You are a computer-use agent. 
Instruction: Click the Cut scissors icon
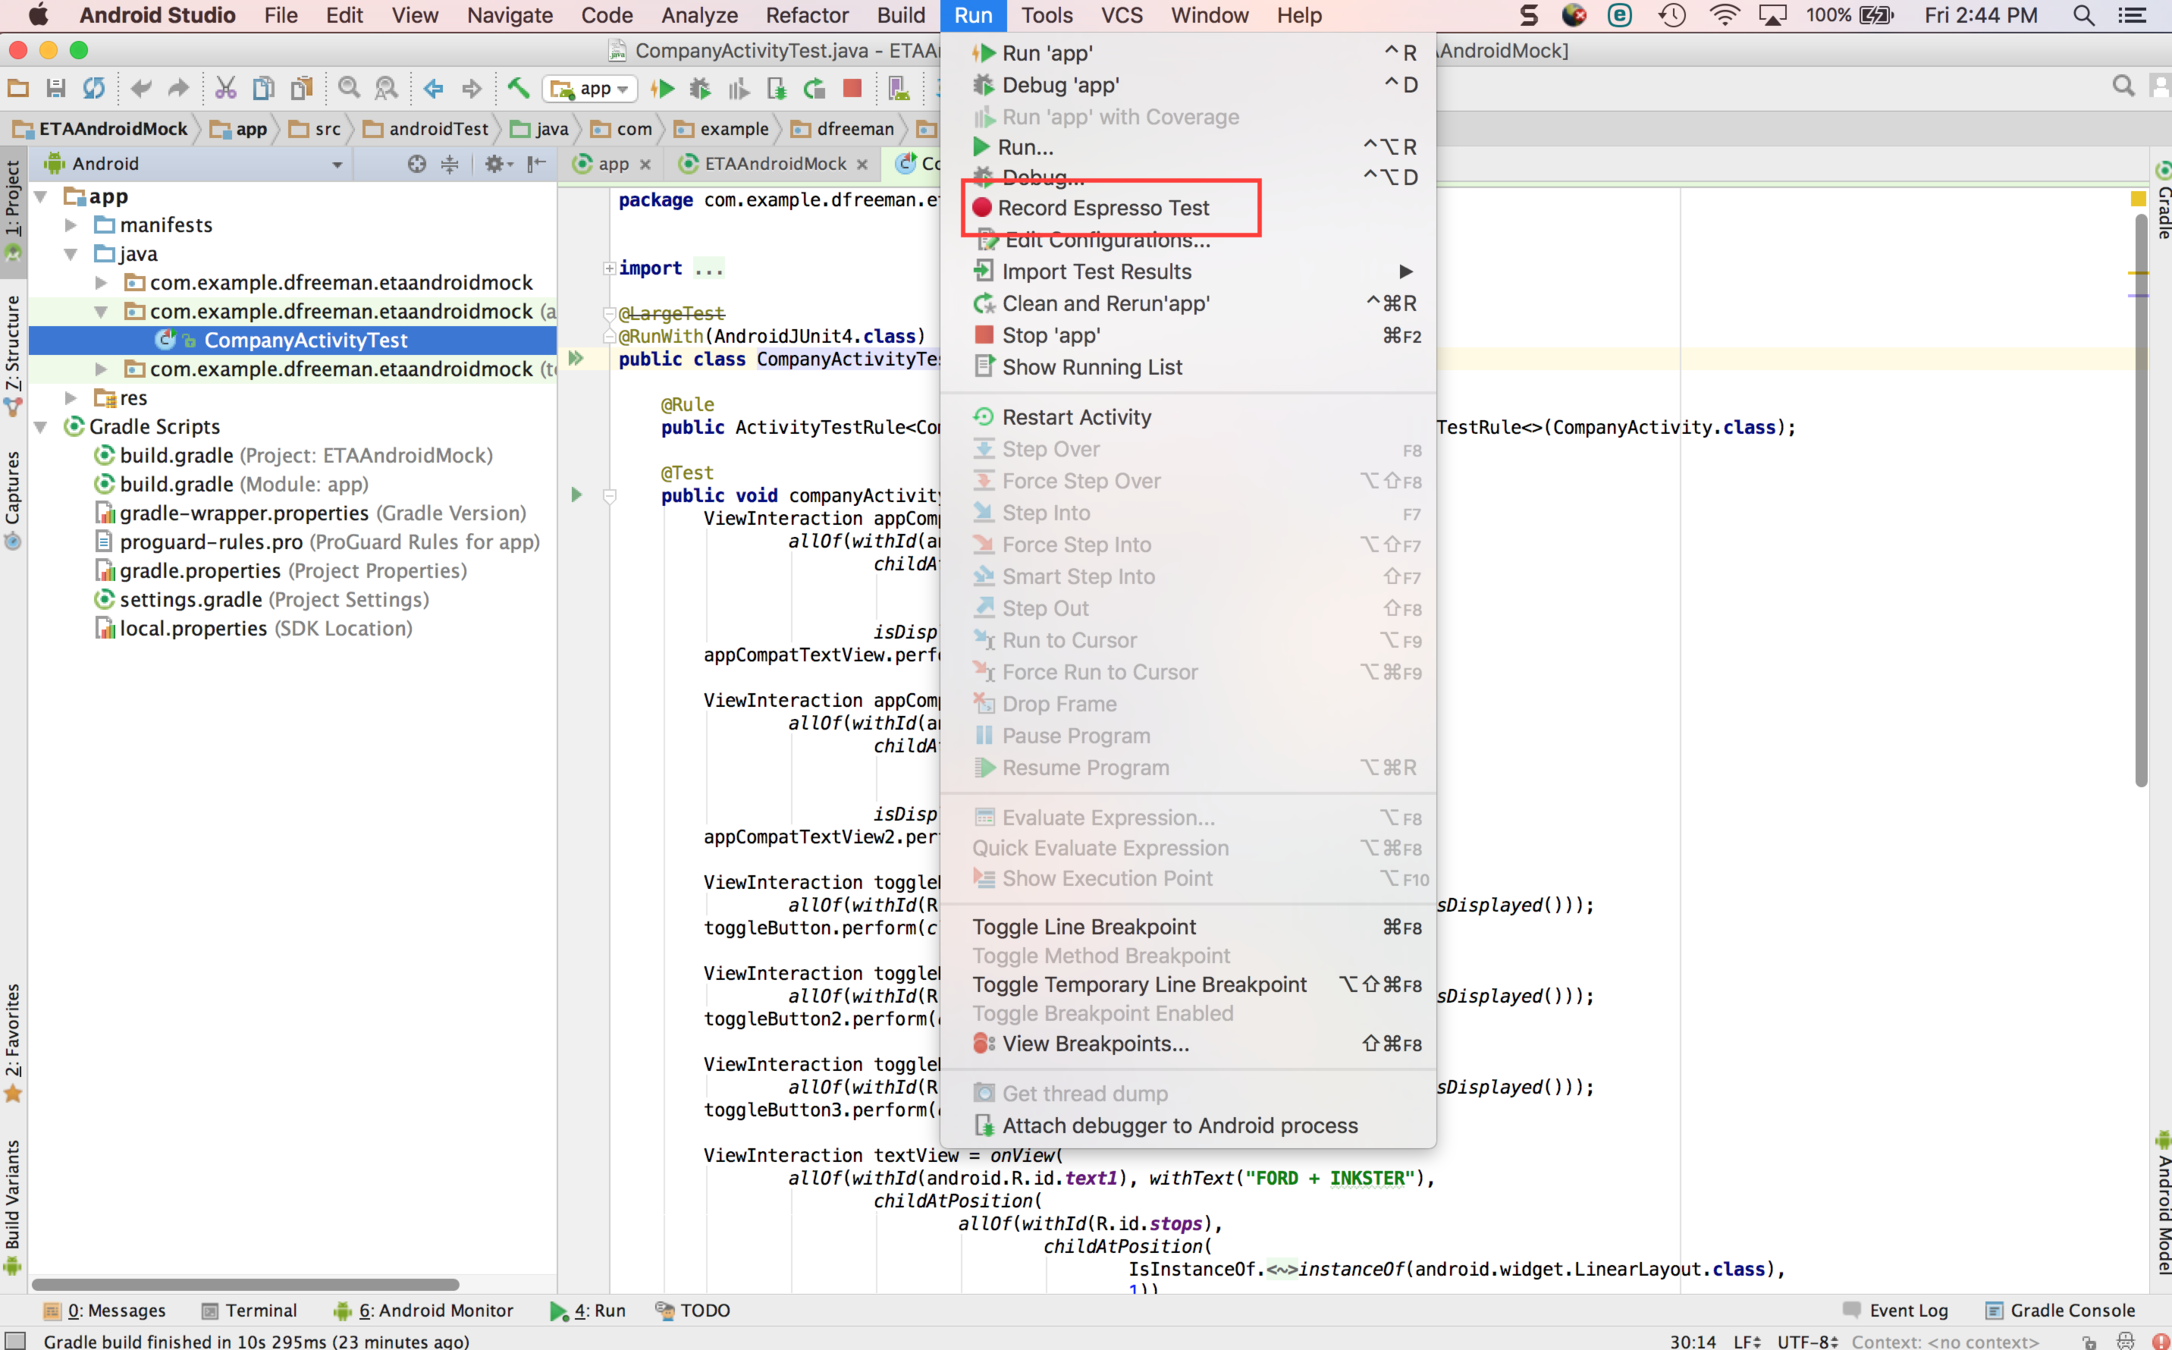click(225, 88)
